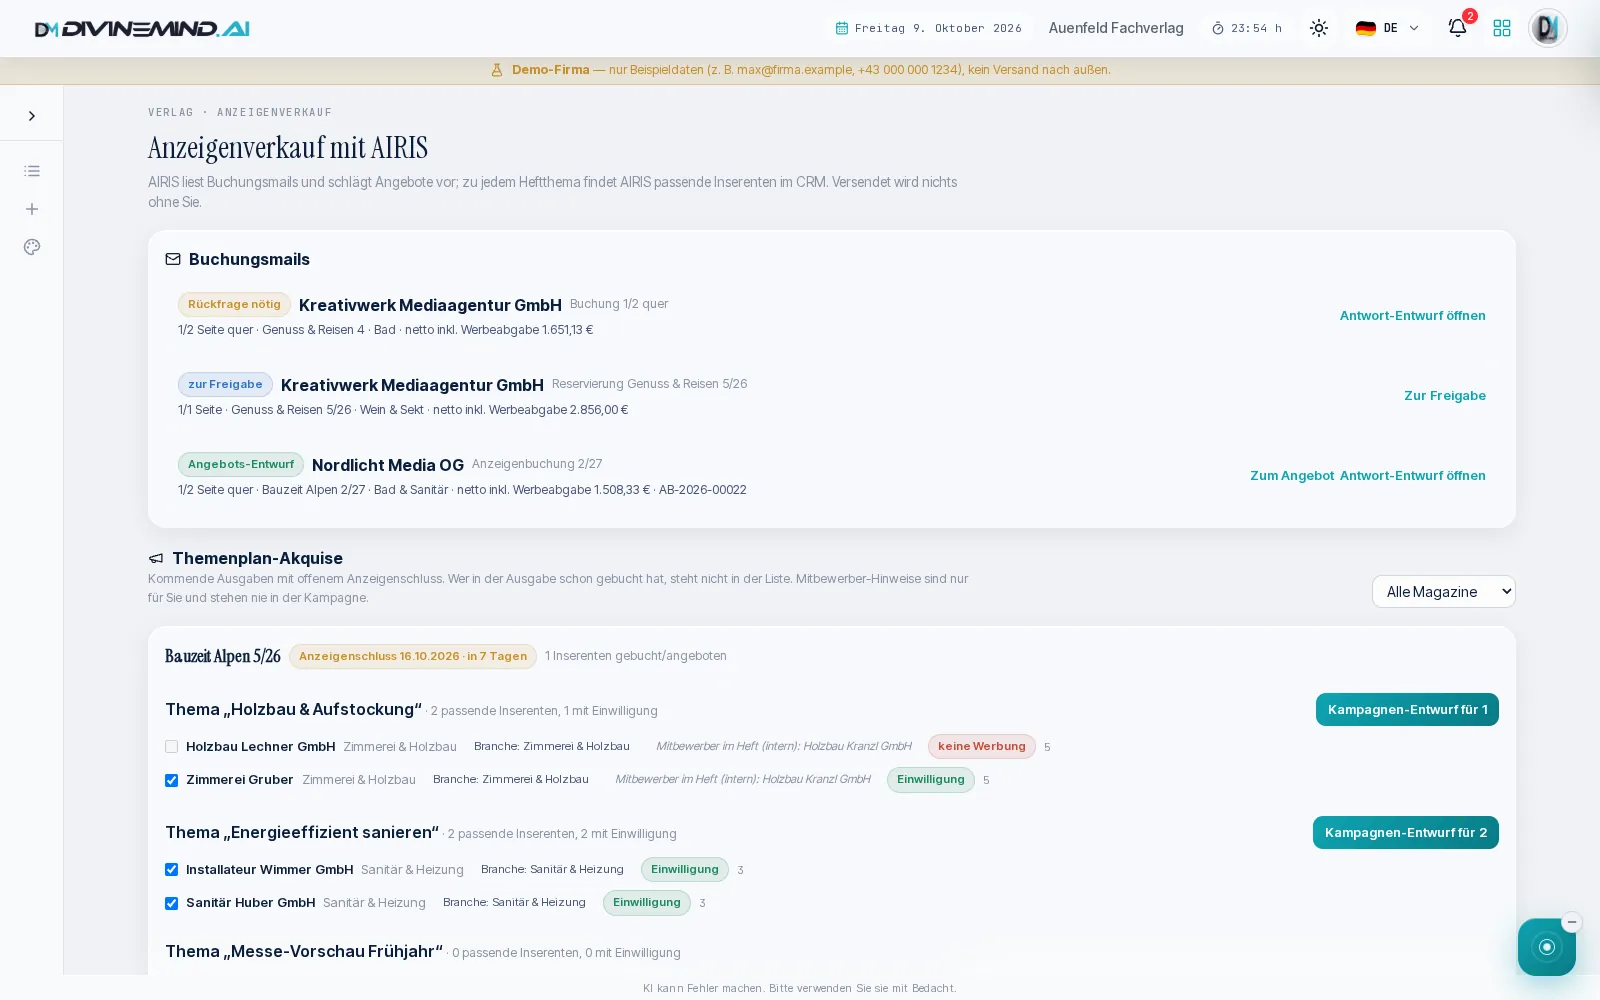Click the Angebots-Entwurf status badge
The width and height of the screenshot is (1600, 1000).
point(241,464)
